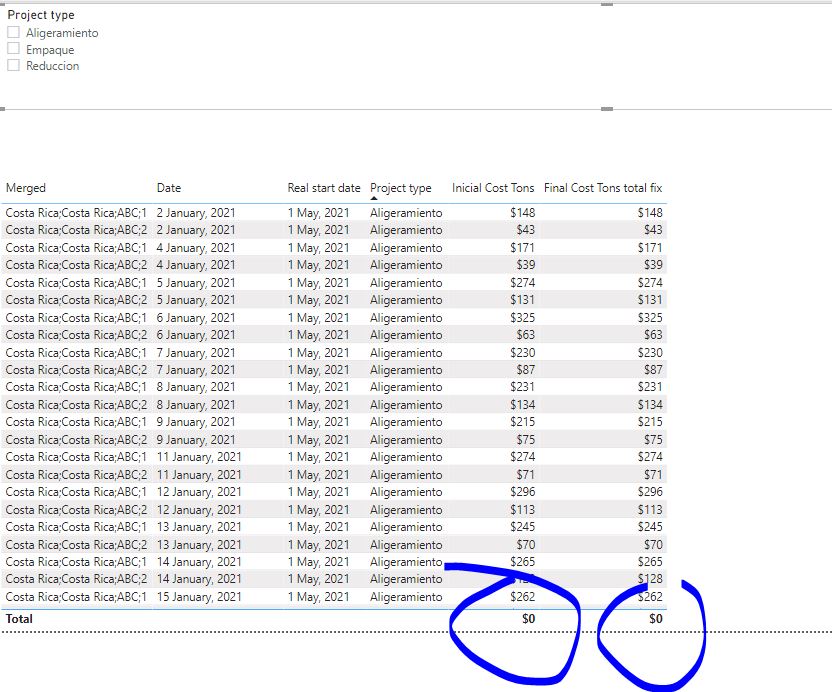
Task: Select the 15 January, 2021 date cell
Action: [x=199, y=596]
